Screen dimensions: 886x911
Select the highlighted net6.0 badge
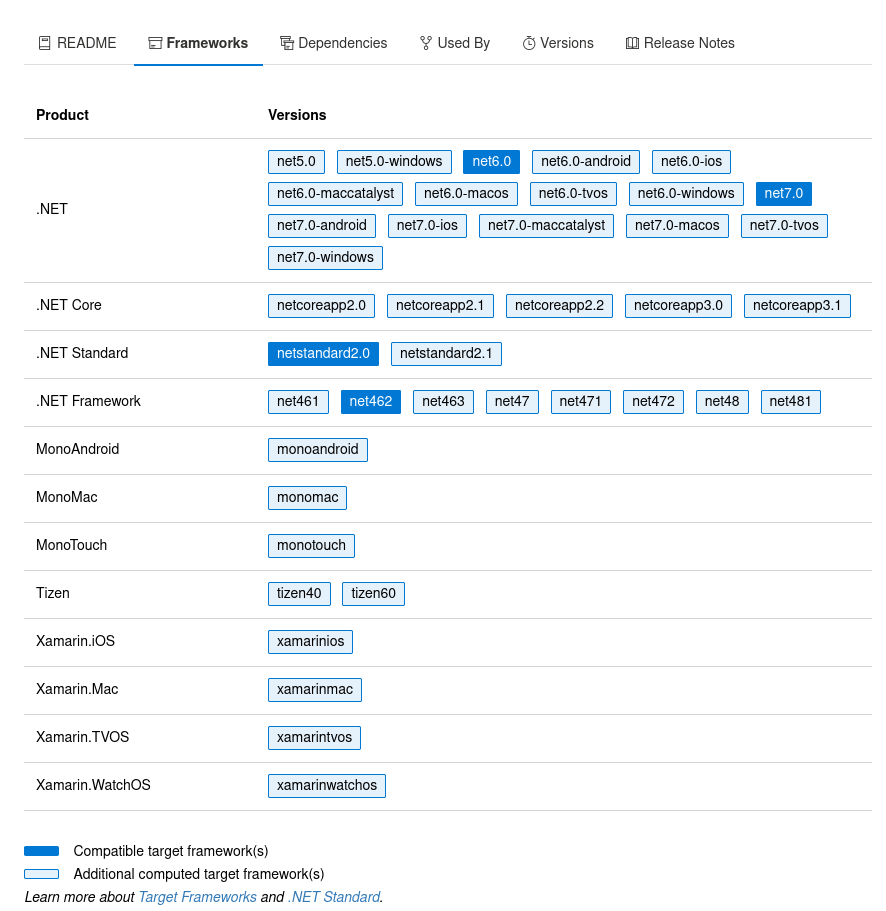(x=492, y=162)
